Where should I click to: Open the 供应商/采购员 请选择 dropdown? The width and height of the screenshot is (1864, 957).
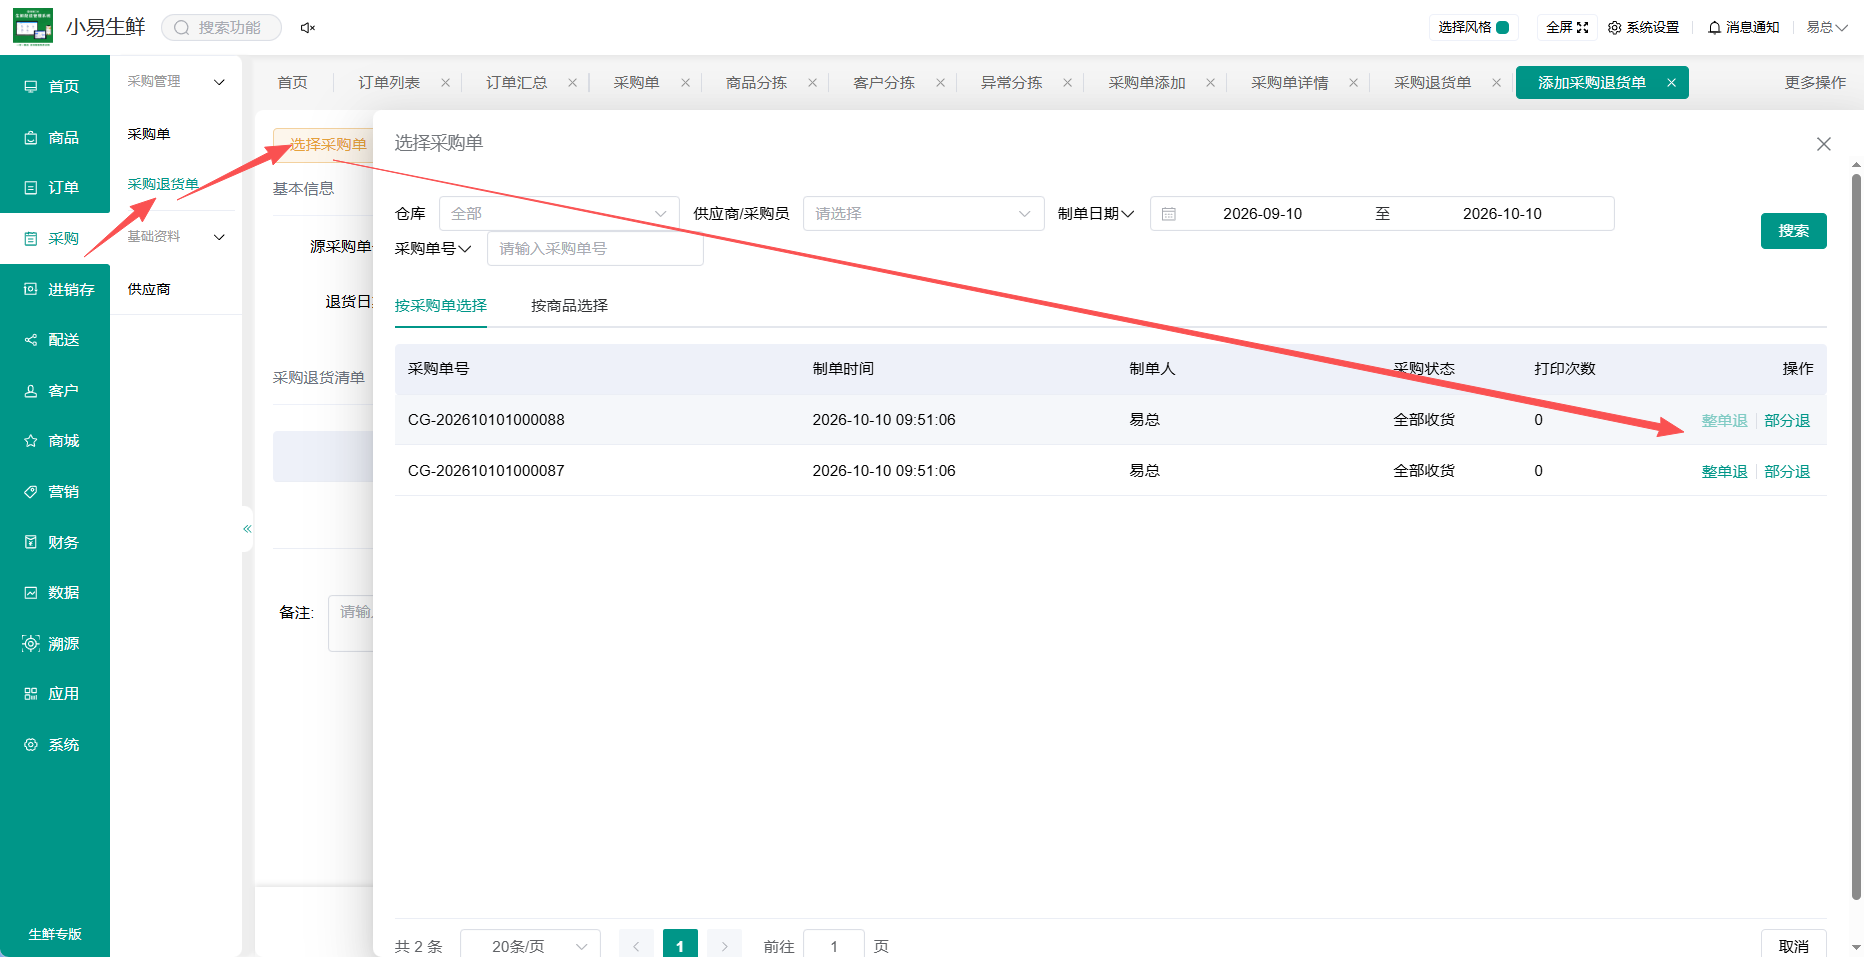point(923,213)
